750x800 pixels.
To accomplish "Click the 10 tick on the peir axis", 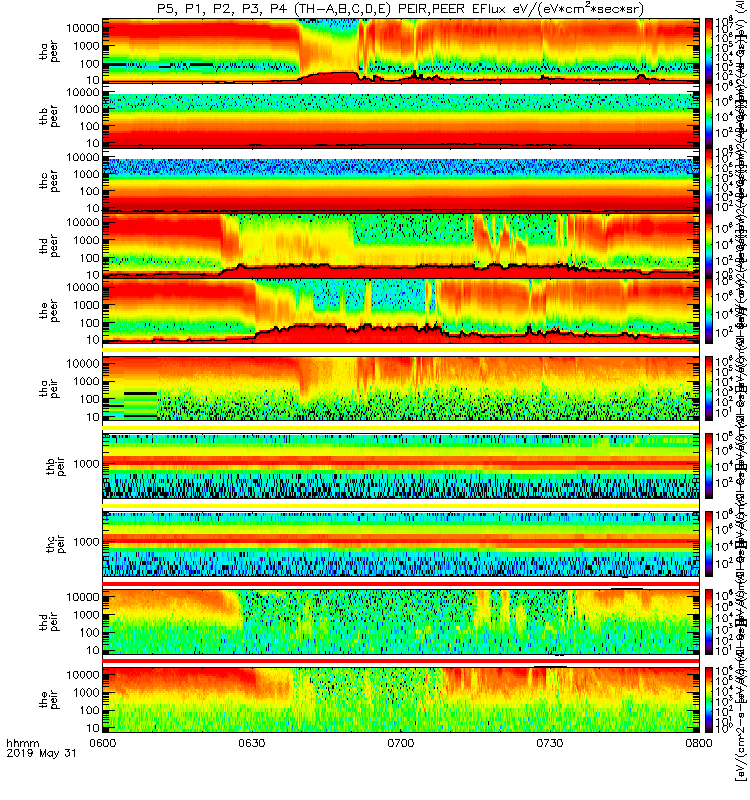I will coord(93,728).
